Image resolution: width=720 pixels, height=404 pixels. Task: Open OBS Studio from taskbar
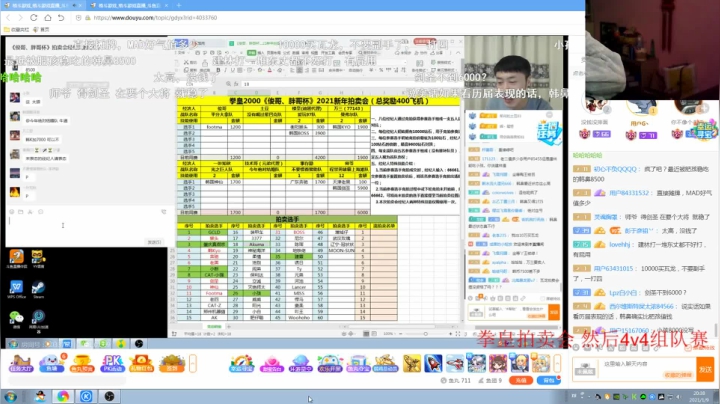(x=109, y=396)
